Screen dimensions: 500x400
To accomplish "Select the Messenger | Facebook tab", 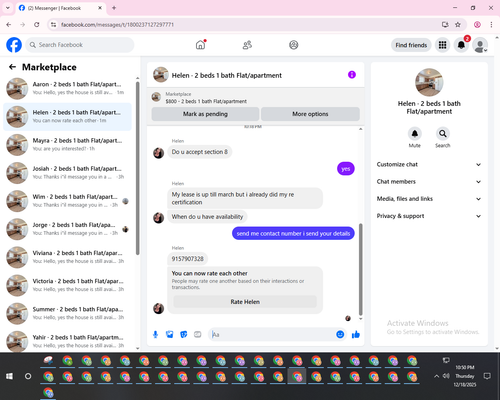I will pyautogui.click(x=60, y=8).
